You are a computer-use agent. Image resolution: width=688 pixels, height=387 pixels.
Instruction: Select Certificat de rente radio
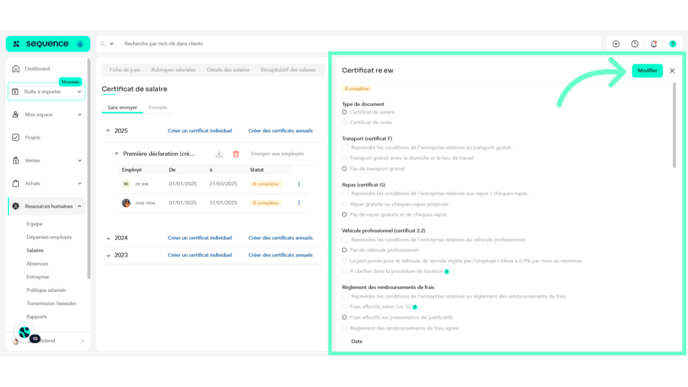pyautogui.click(x=344, y=123)
